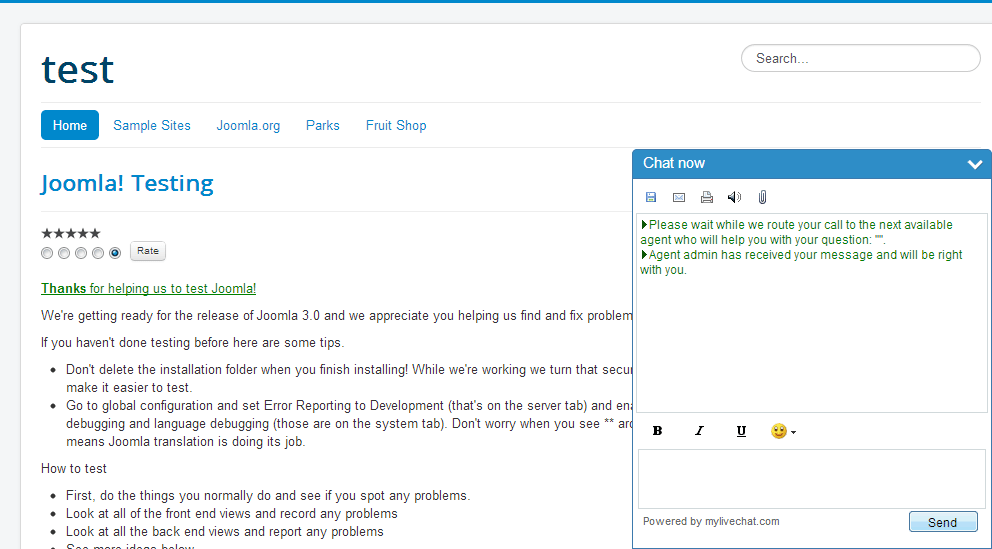
Task: Email the chat transcript using the envelope icon
Action: (x=679, y=197)
